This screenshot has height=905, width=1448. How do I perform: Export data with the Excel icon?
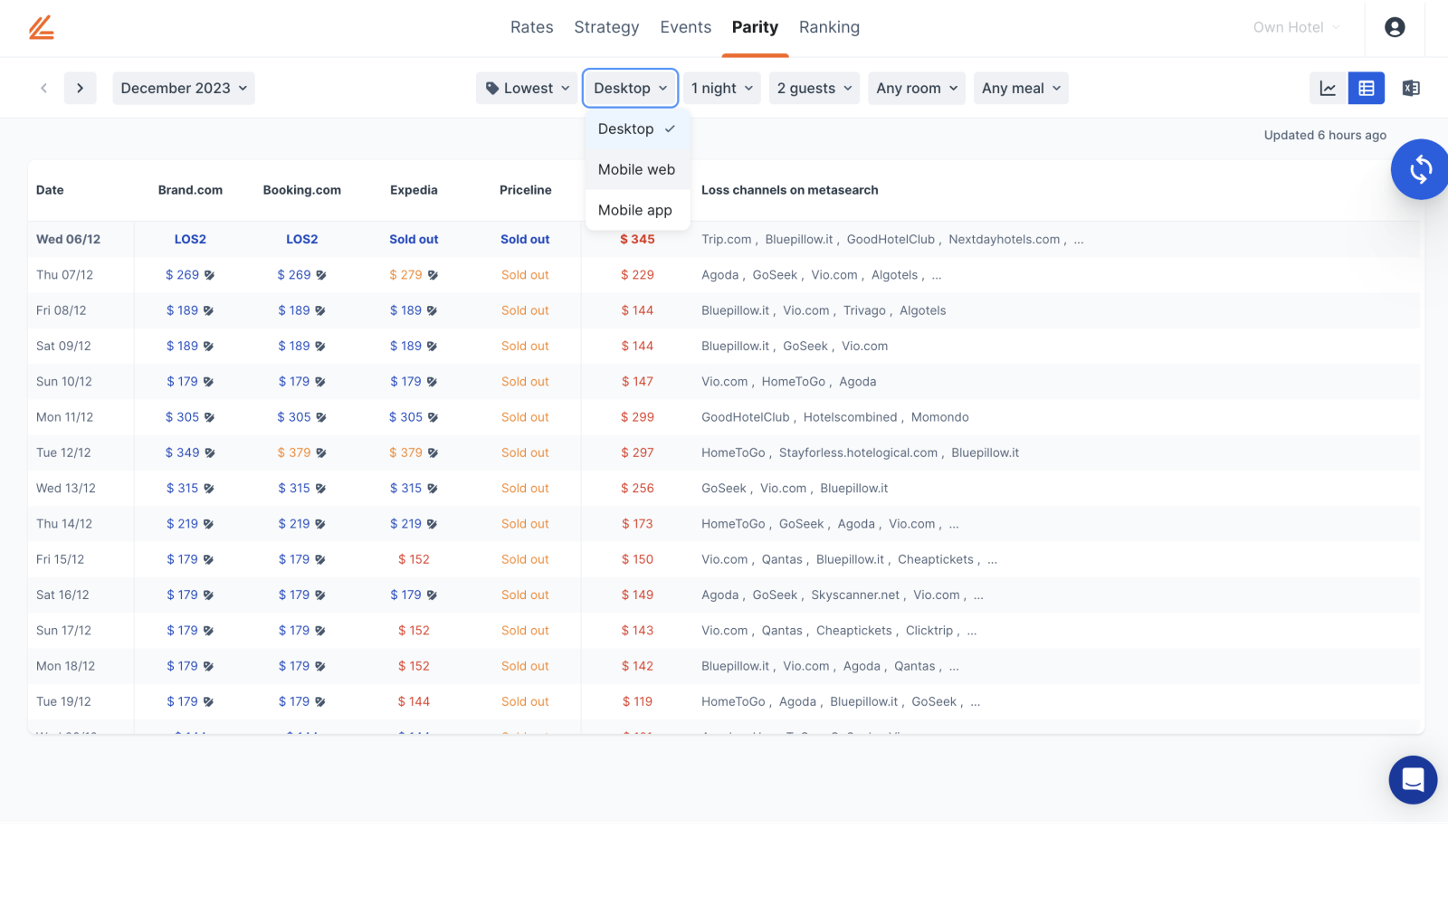[1411, 88]
